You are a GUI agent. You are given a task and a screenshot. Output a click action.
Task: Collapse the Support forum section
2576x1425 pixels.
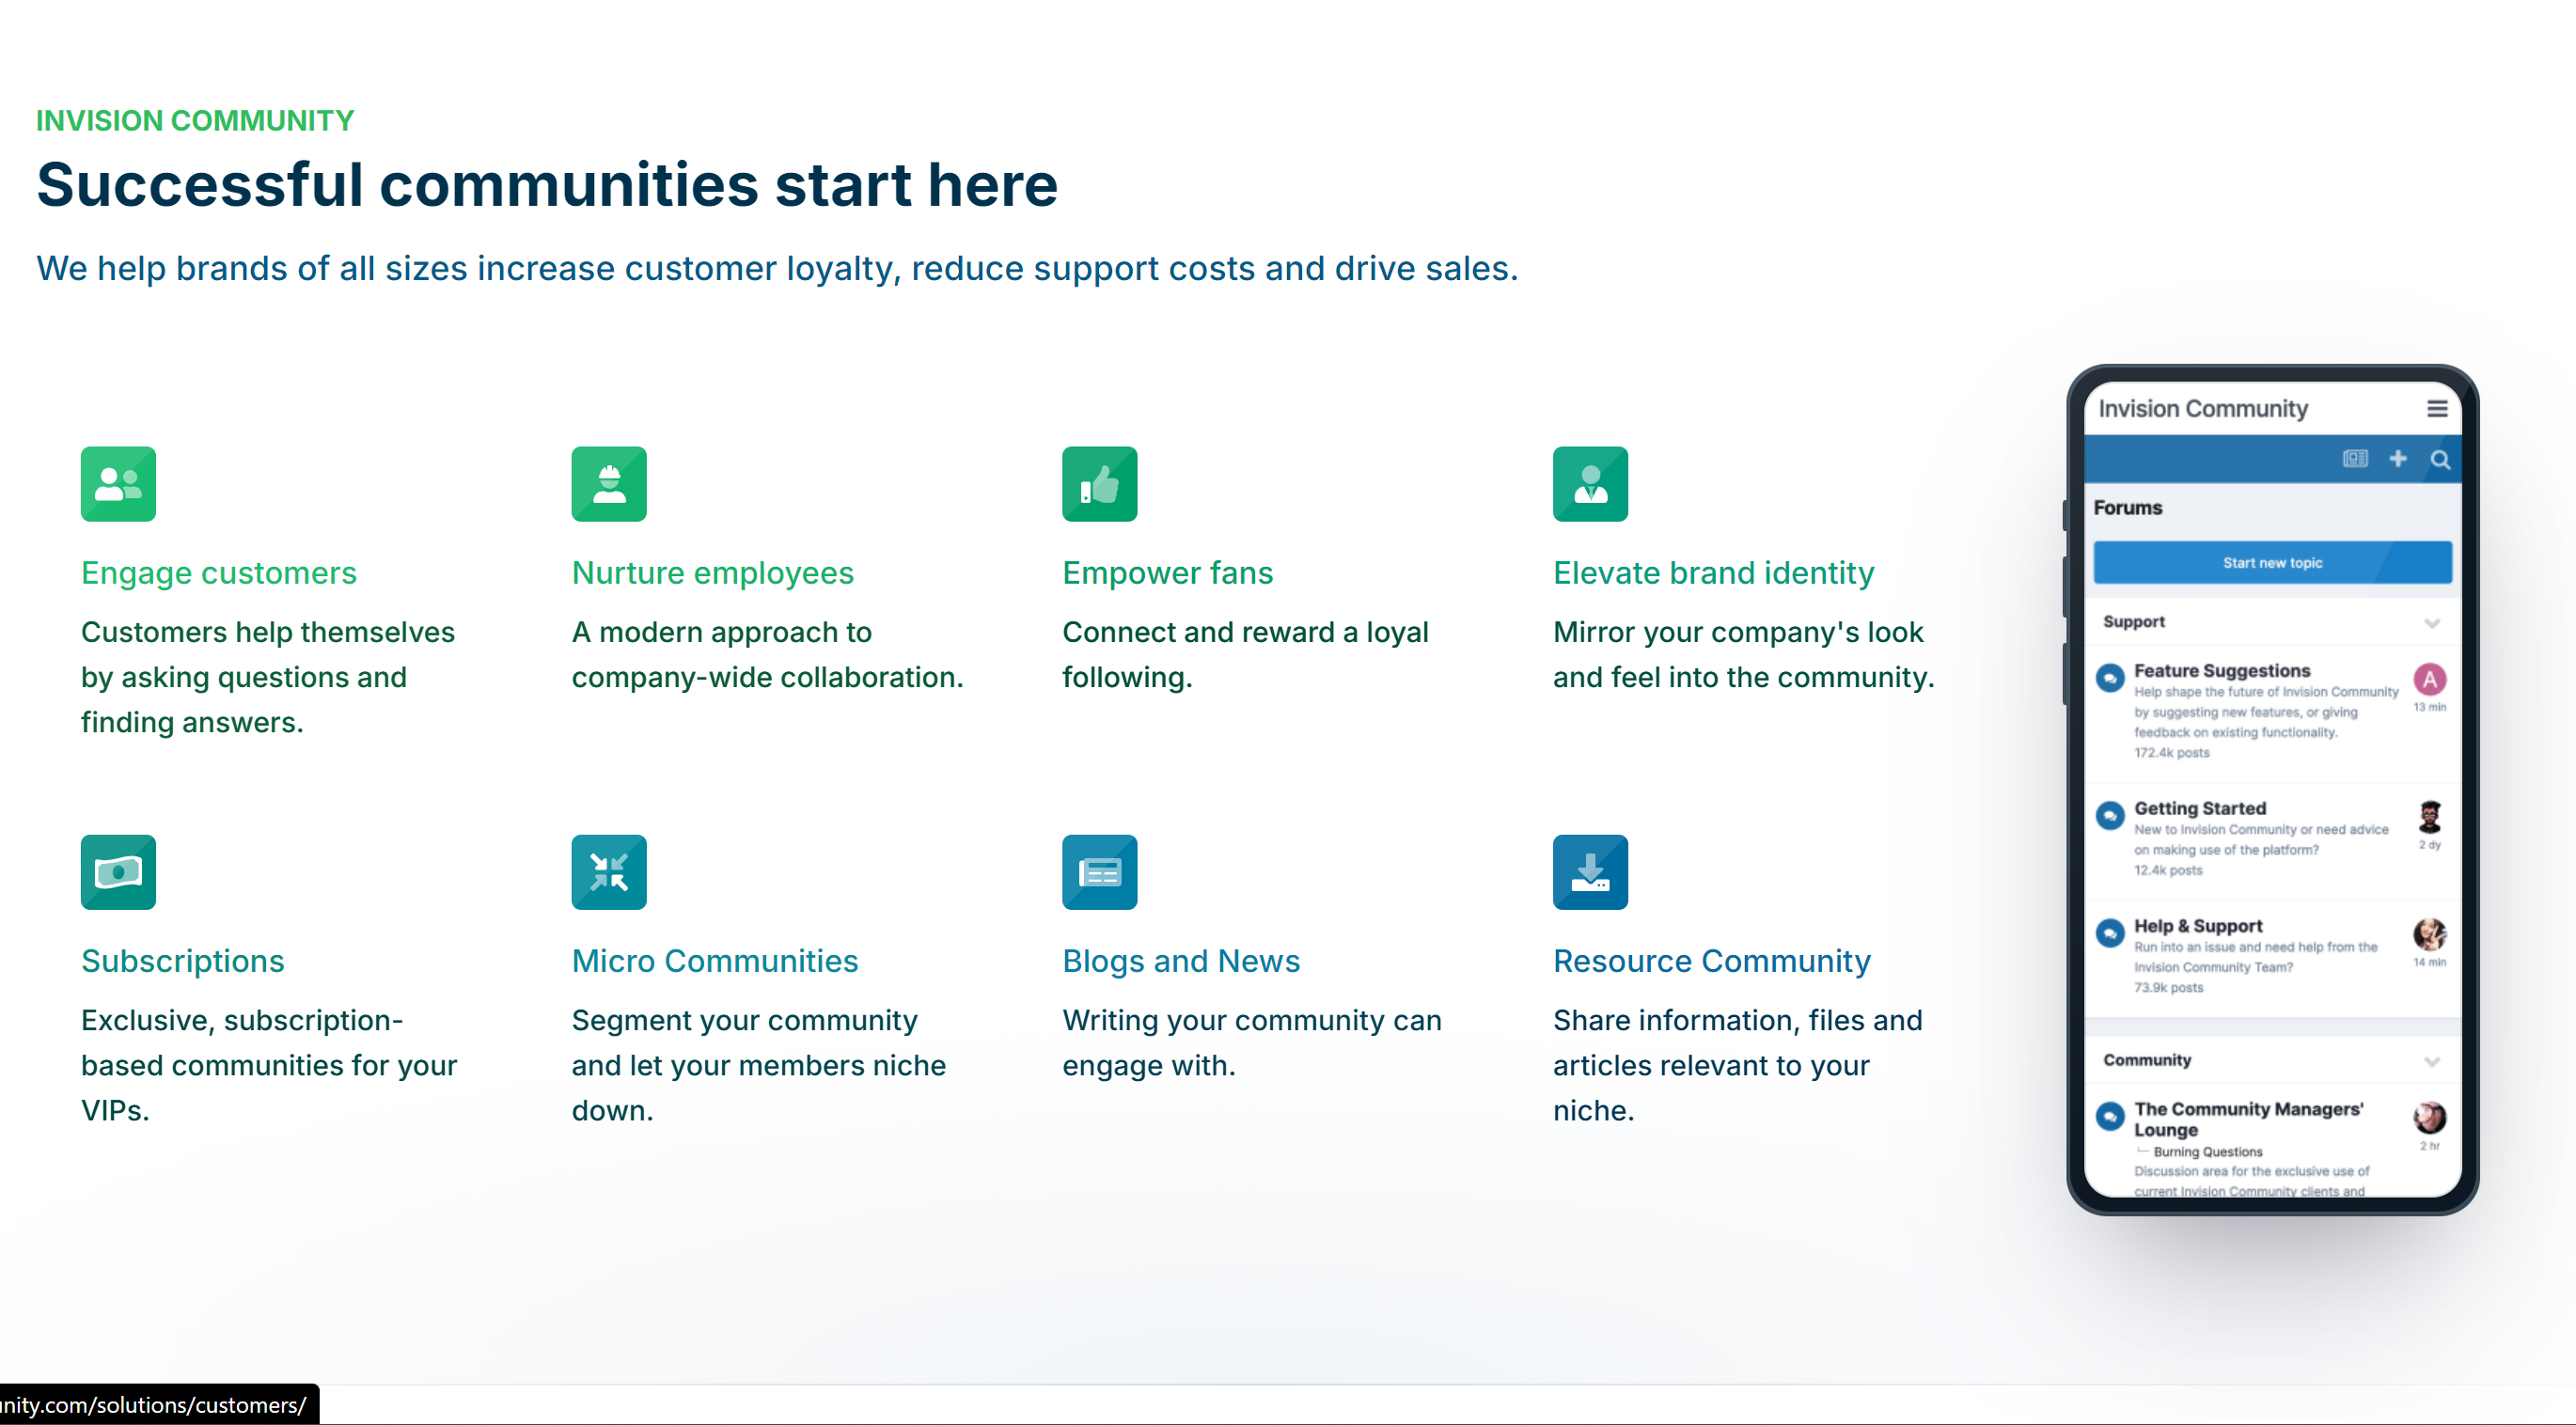2434,622
